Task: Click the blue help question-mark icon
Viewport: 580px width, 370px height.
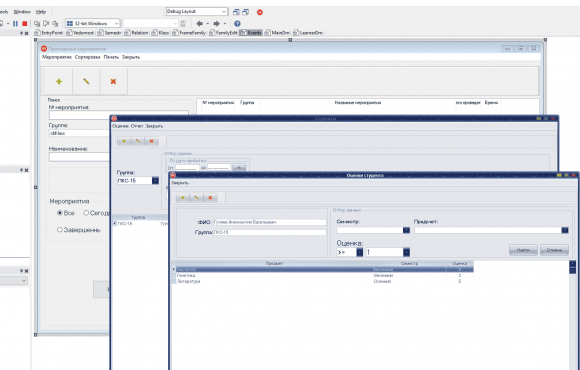Action: [237, 23]
